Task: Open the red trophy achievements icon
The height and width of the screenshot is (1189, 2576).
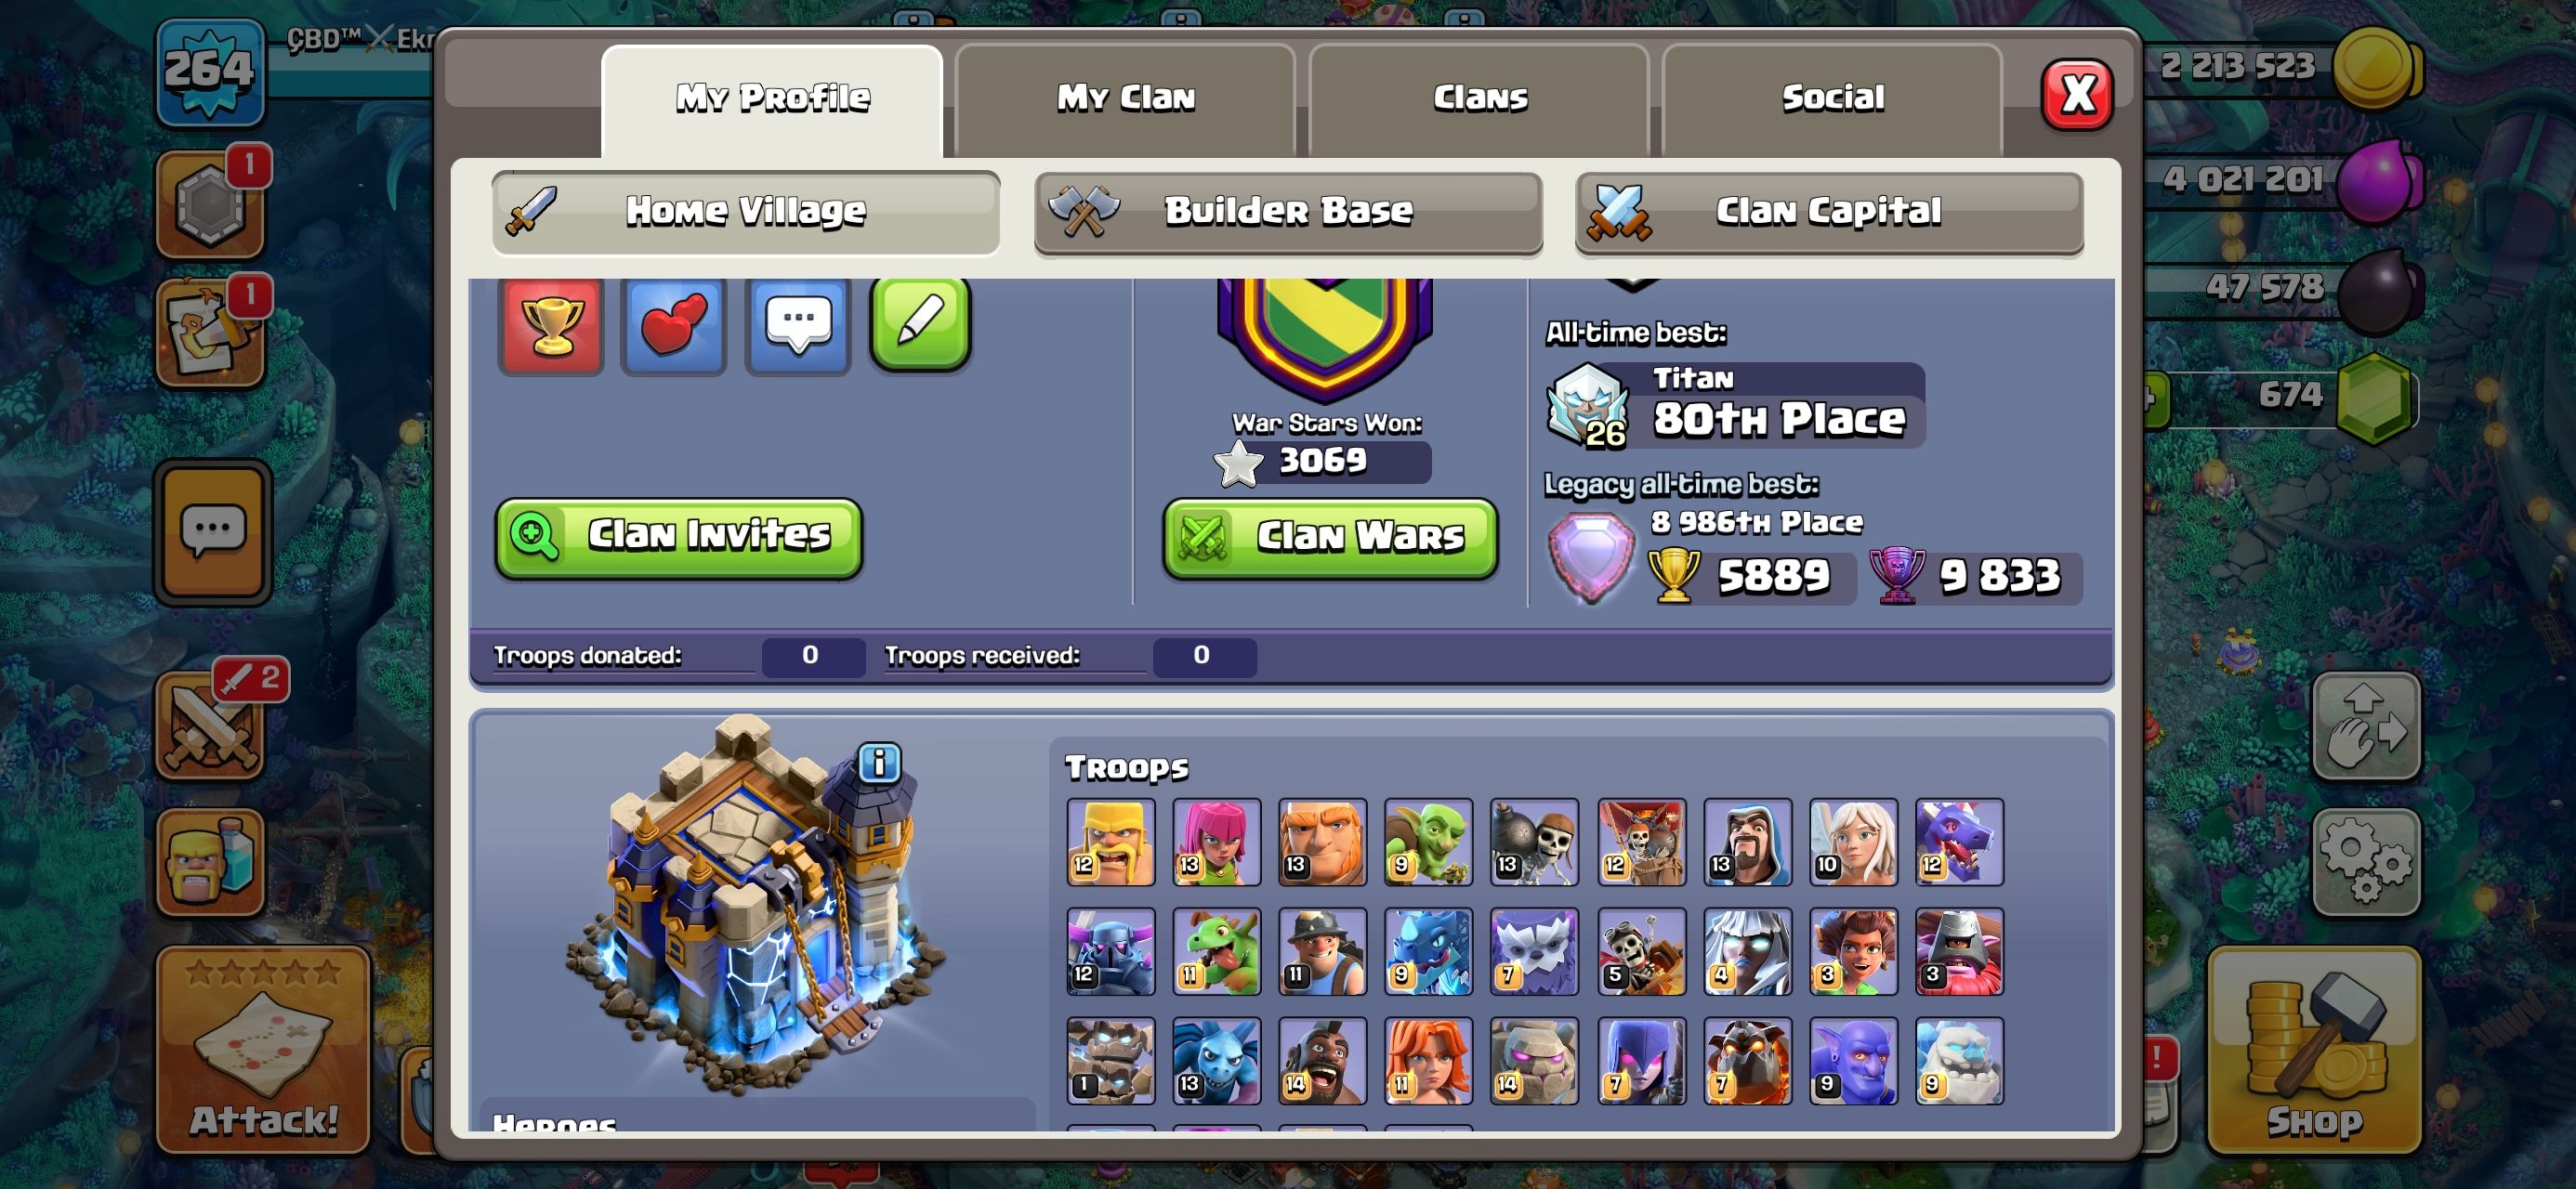Action: [x=551, y=325]
